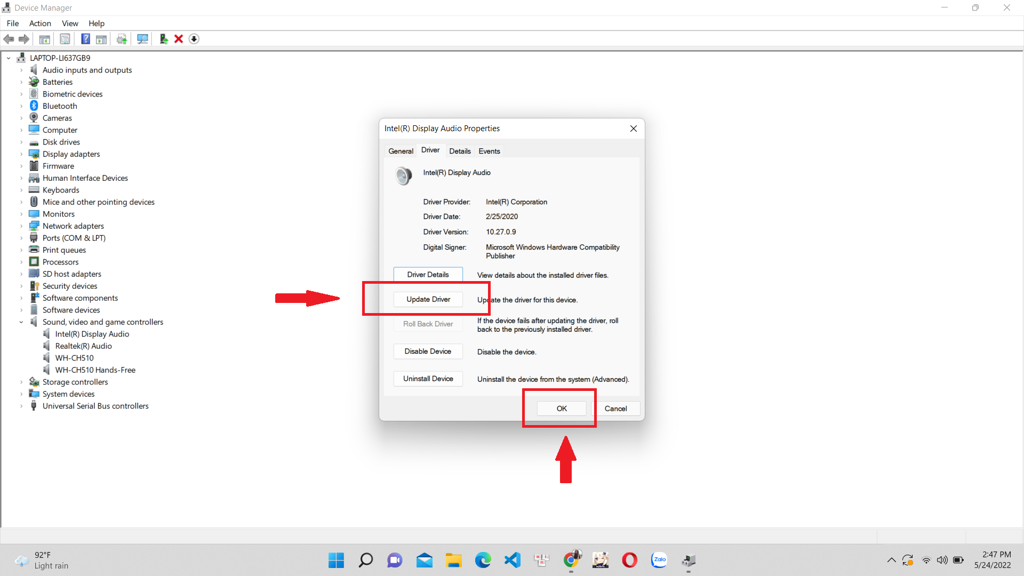Click the down-arrow disable device icon
The height and width of the screenshot is (576, 1024).
pyautogui.click(x=194, y=39)
